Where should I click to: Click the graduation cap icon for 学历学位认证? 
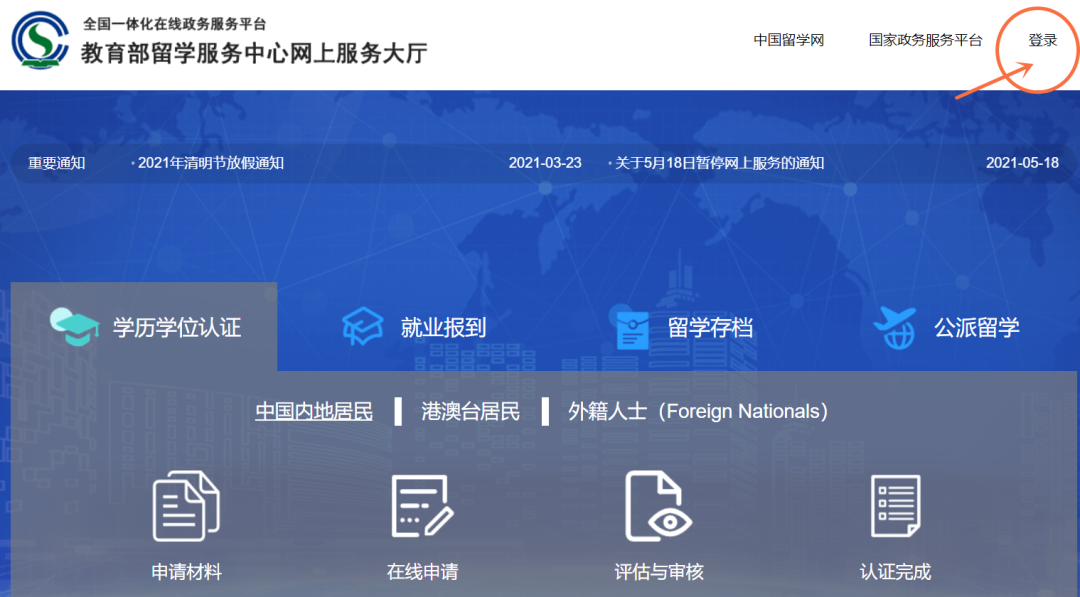point(75,327)
